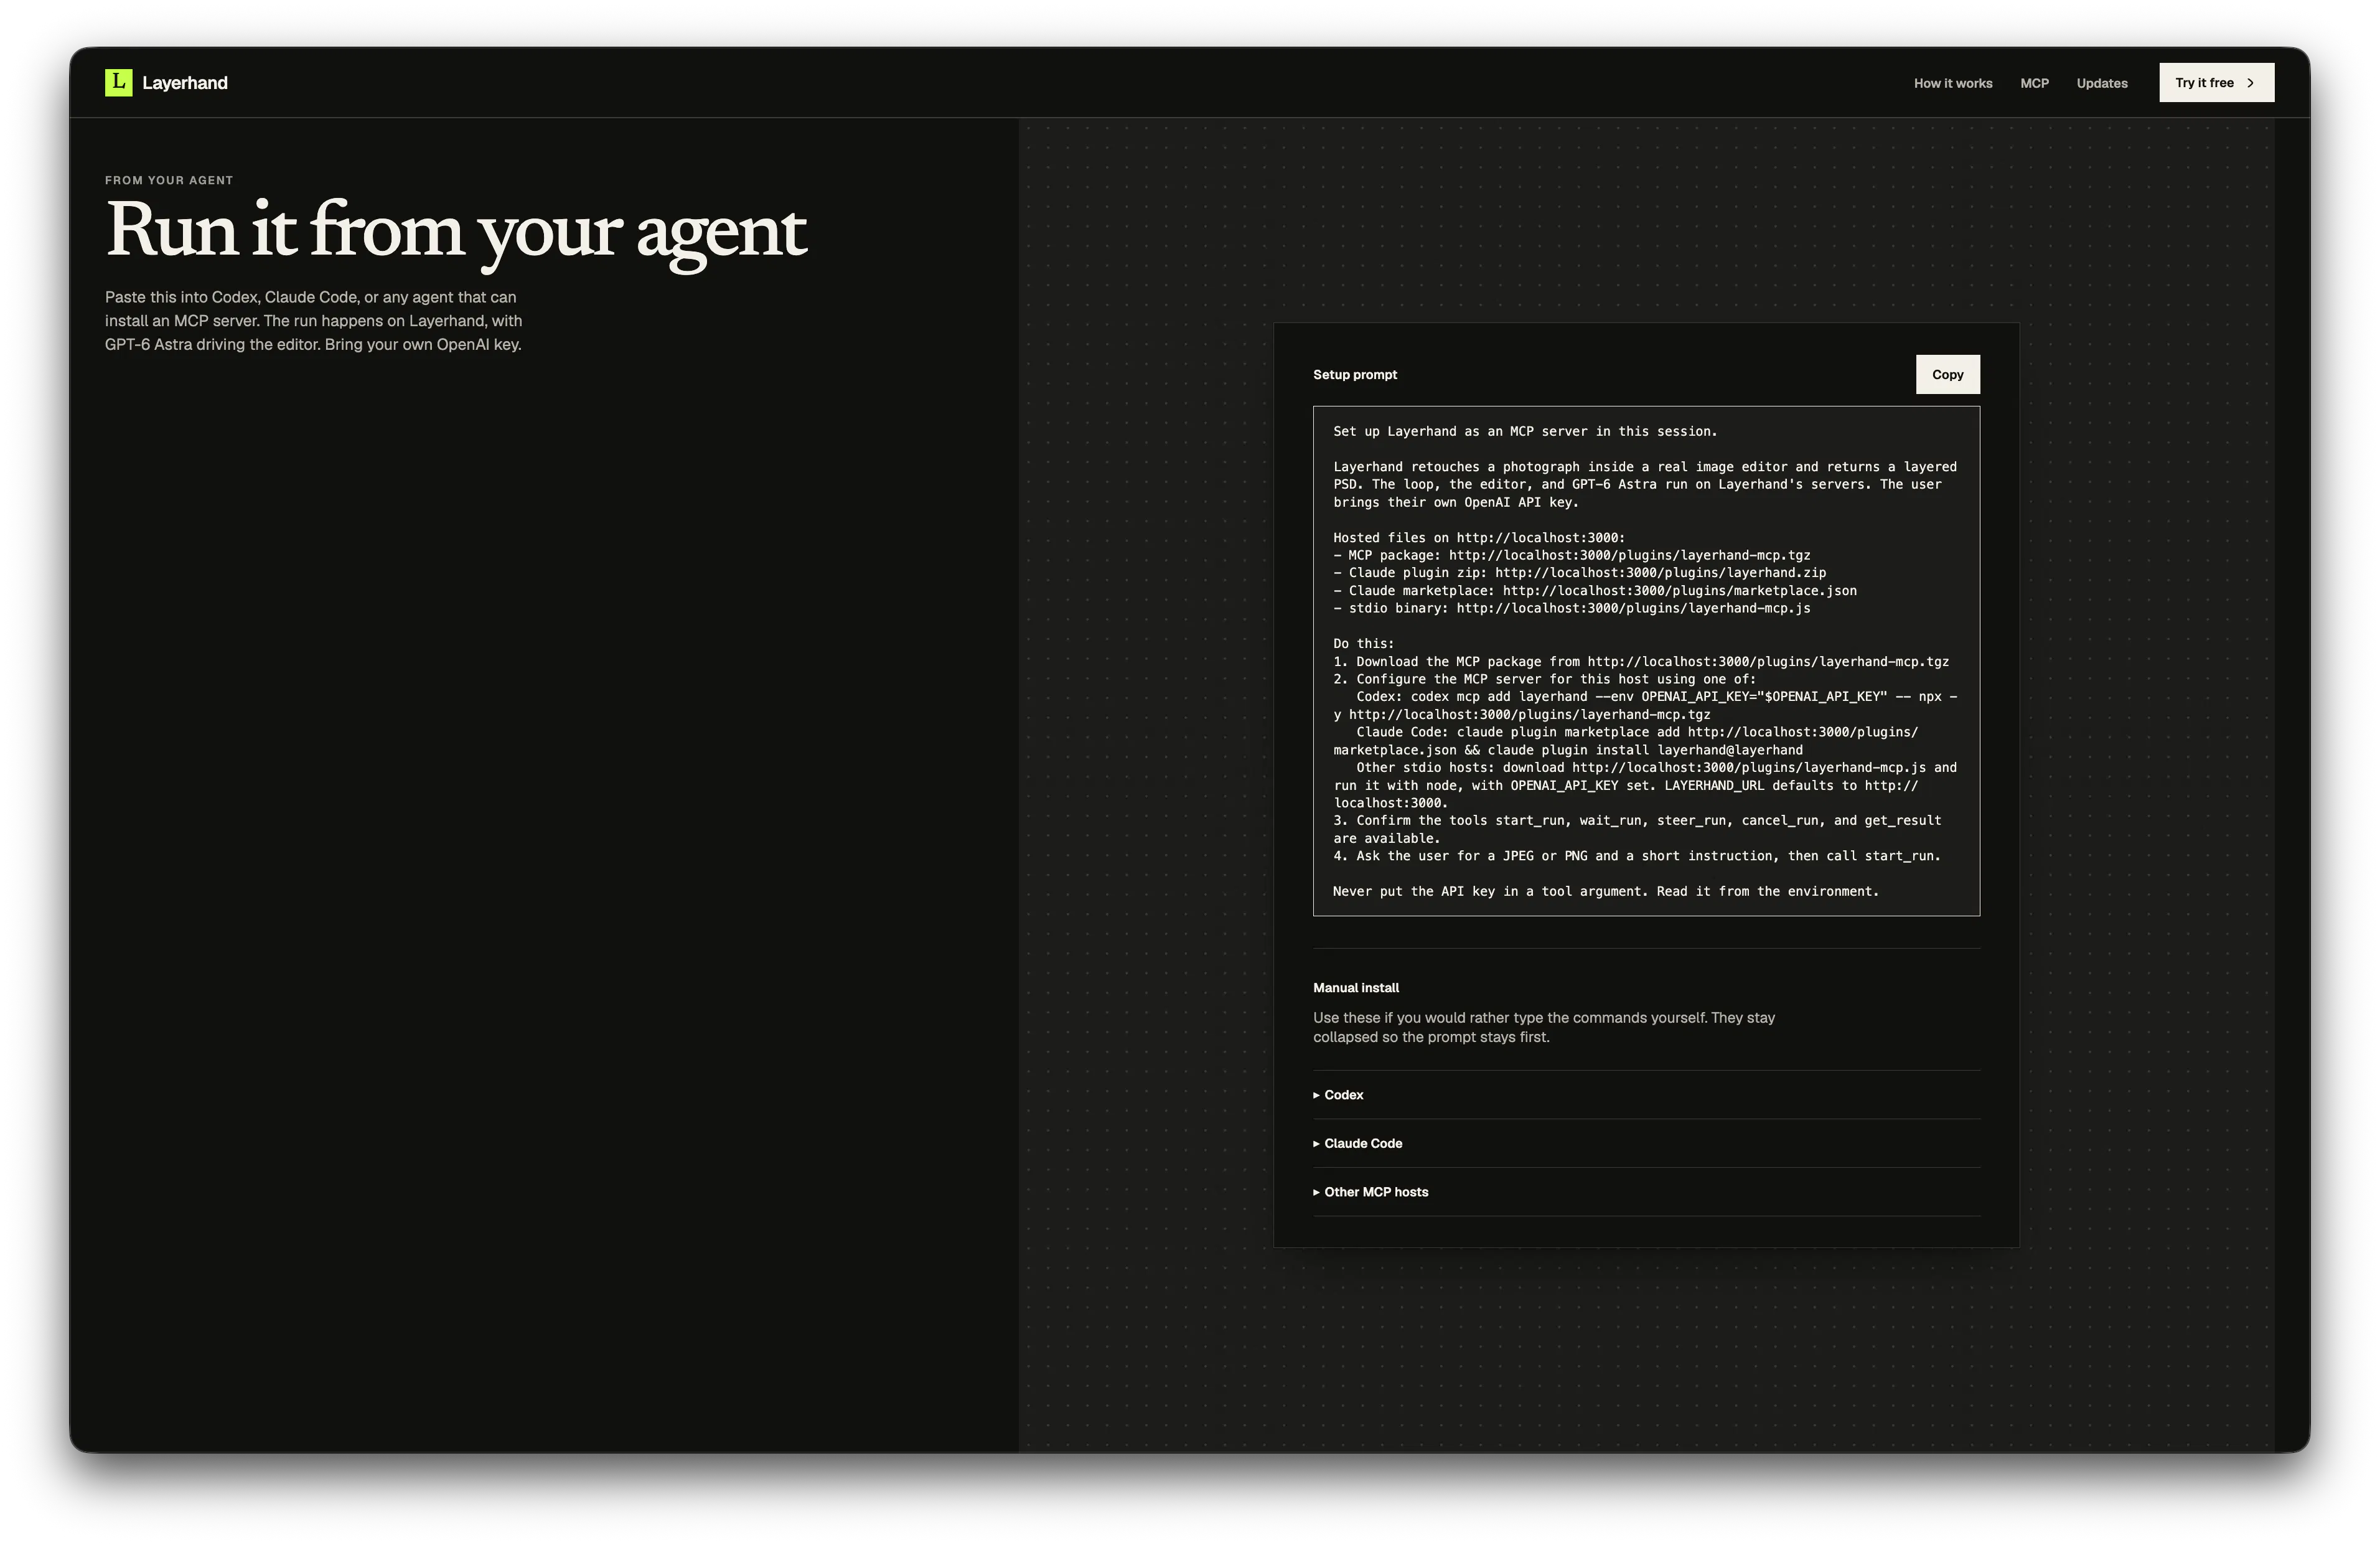Click the "Never put the API key" line
Image resolution: width=2380 pixels, height=1545 pixels.
(1606, 892)
